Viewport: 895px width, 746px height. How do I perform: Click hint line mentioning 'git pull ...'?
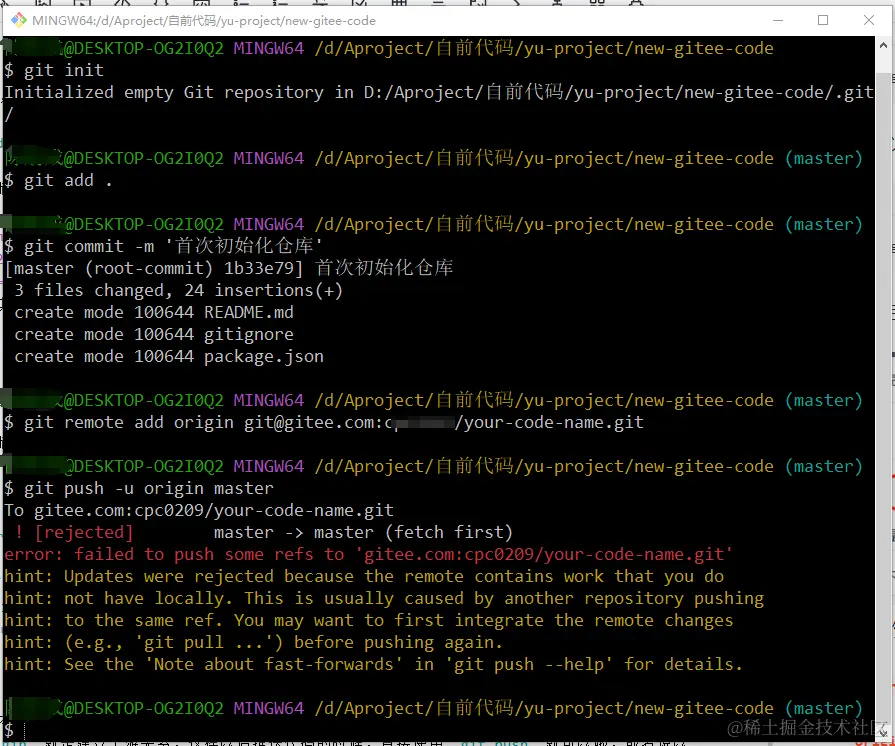pos(253,643)
